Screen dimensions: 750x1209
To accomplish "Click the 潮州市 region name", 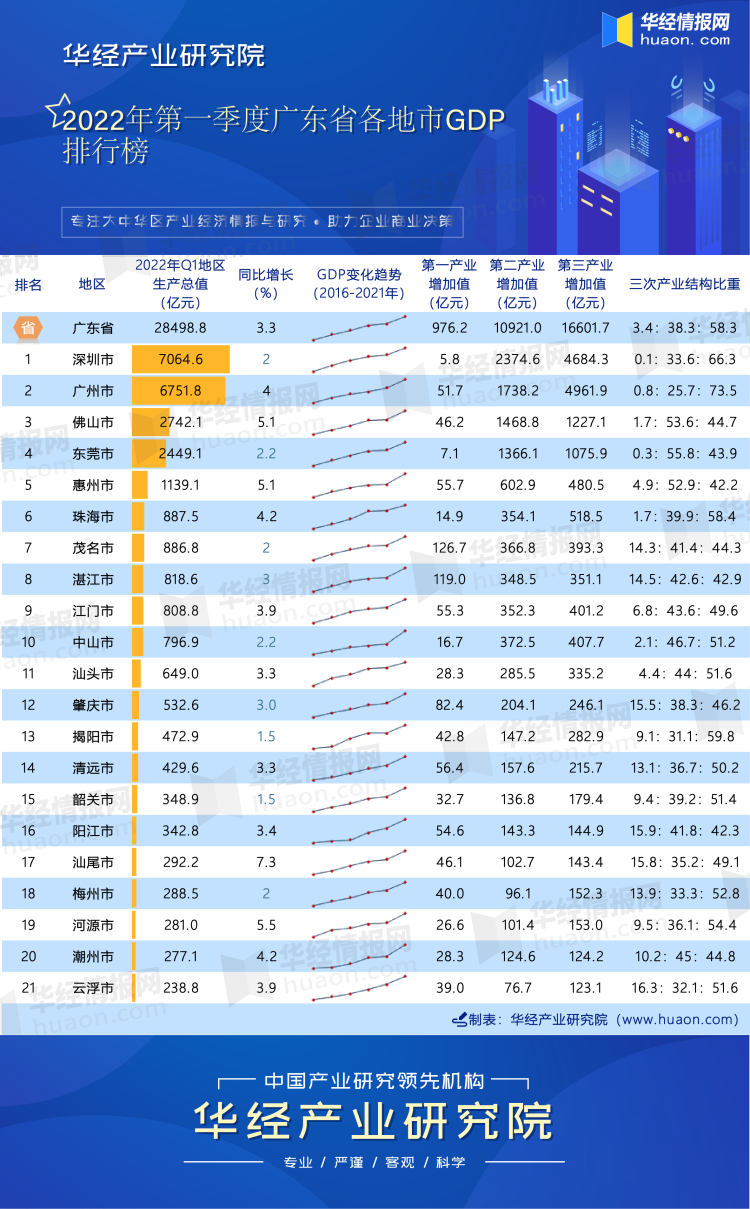I will click(93, 957).
